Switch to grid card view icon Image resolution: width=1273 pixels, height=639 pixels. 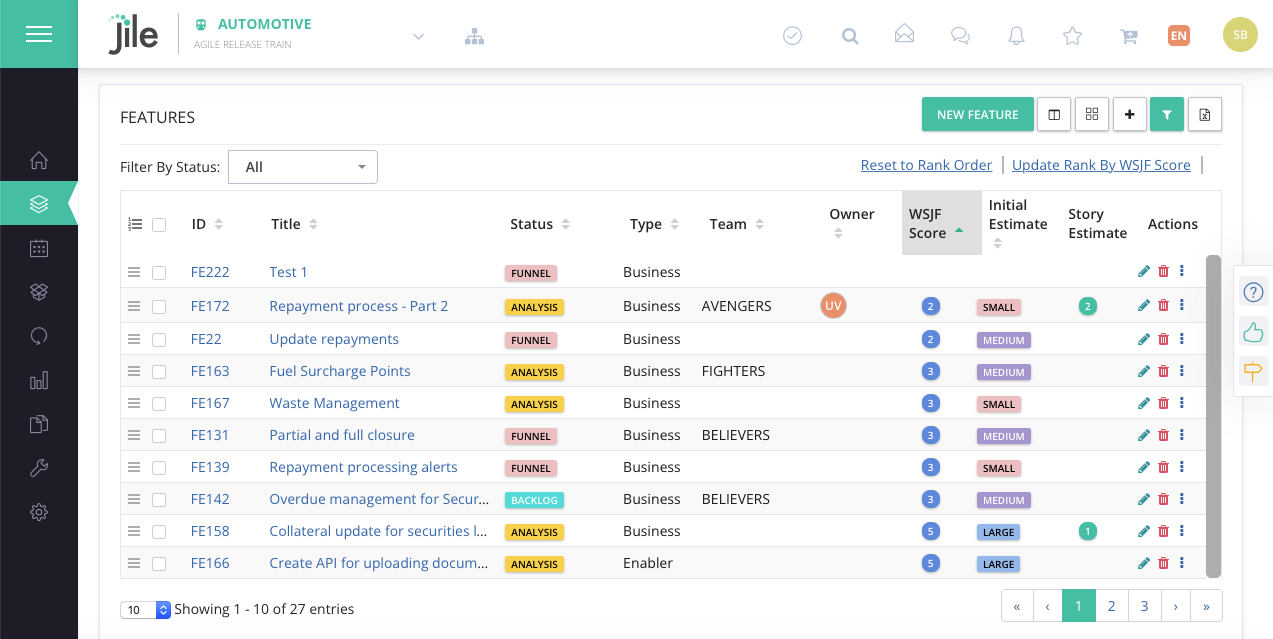coord(1092,115)
